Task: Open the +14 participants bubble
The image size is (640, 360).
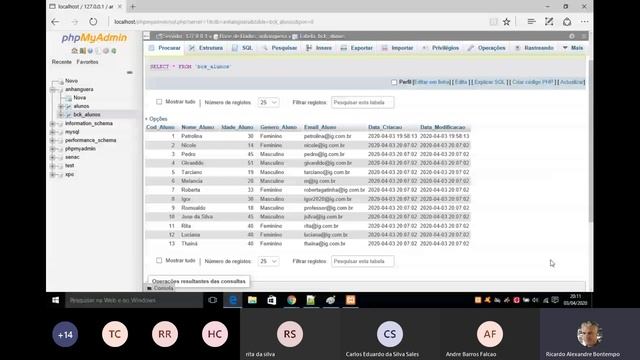Action: [65, 334]
